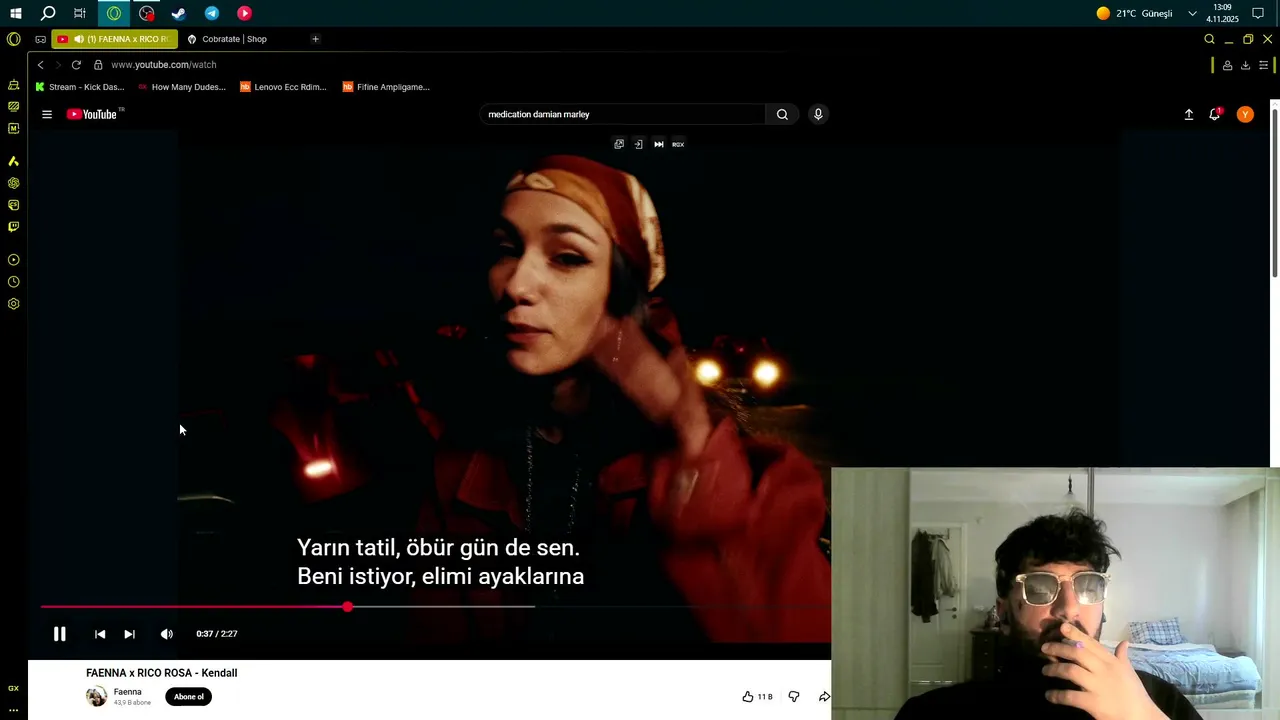Reload the YouTube page
Screen dimensions: 1280x720
coord(76,65)
